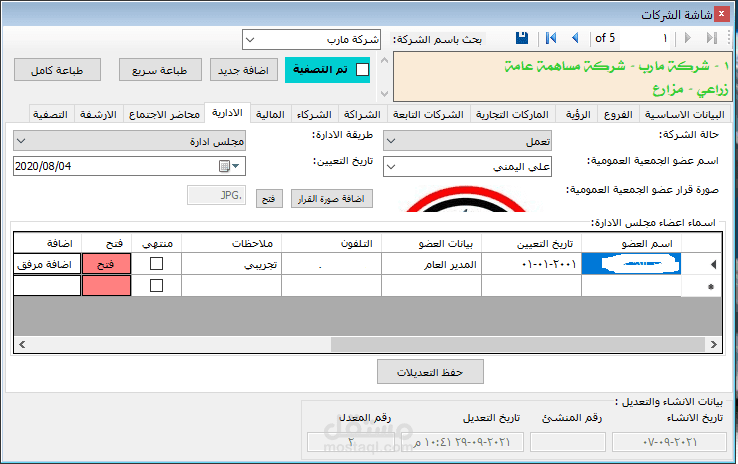
Task: Save changes with حفظ التعديلات button
Action: point(430,372)
